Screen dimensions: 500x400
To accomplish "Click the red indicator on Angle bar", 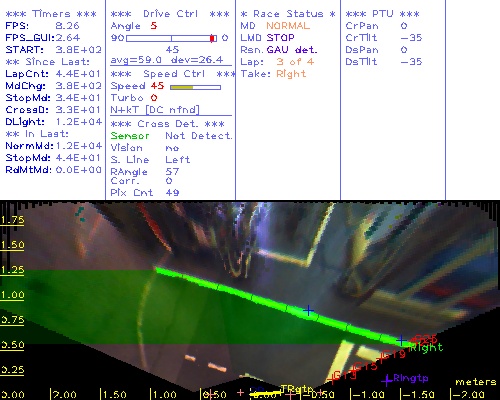I will pos(212,38).
